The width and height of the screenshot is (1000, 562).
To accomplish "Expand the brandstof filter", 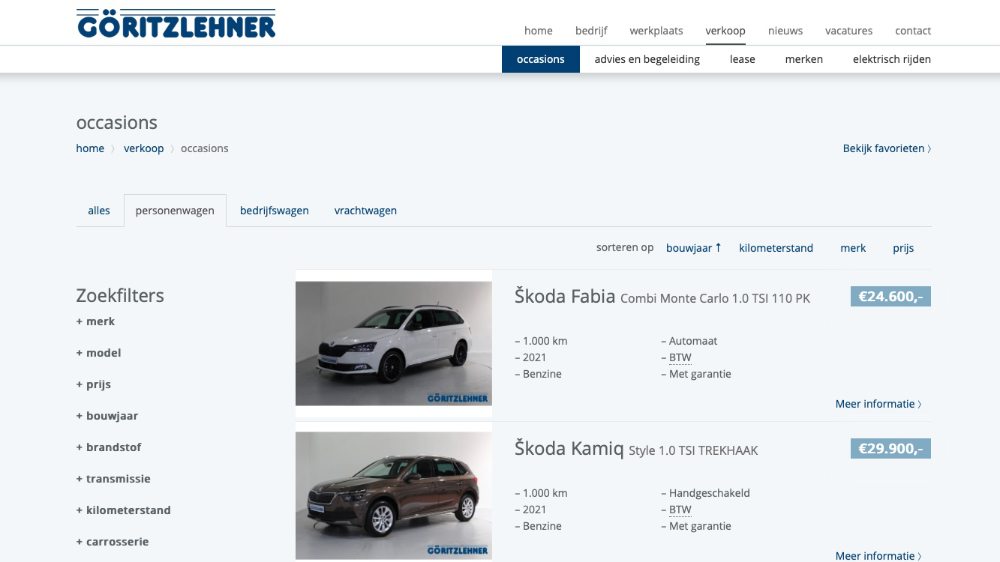I will tap(108, 448).
